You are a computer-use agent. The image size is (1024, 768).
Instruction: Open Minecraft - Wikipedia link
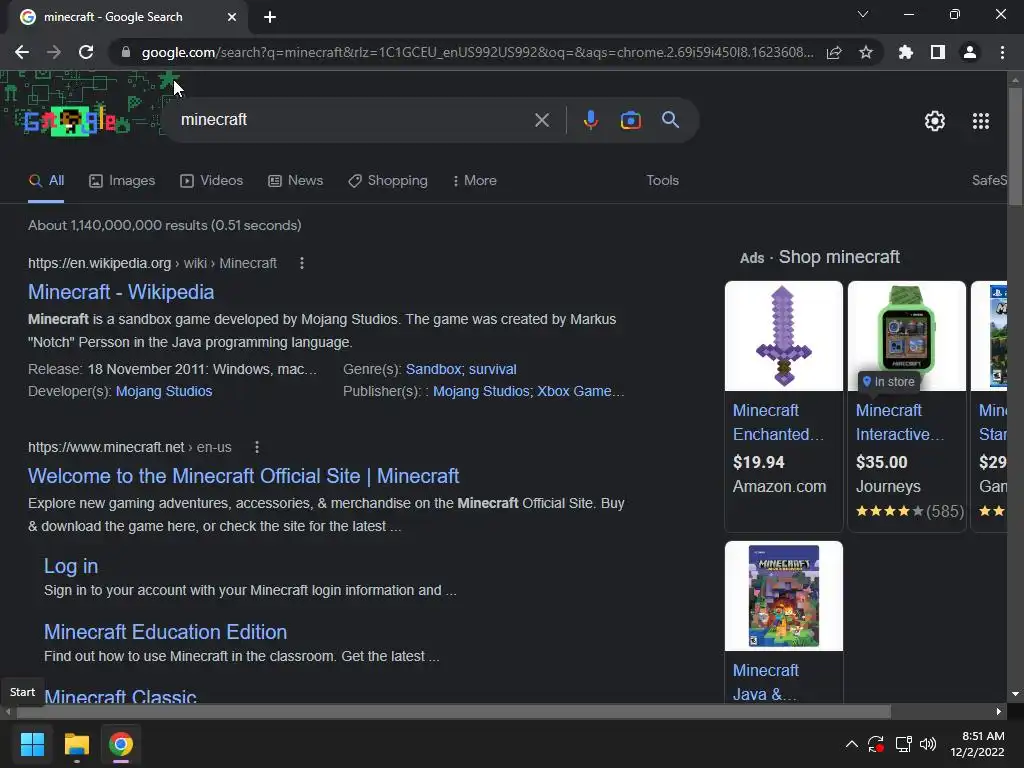point(121,292)
